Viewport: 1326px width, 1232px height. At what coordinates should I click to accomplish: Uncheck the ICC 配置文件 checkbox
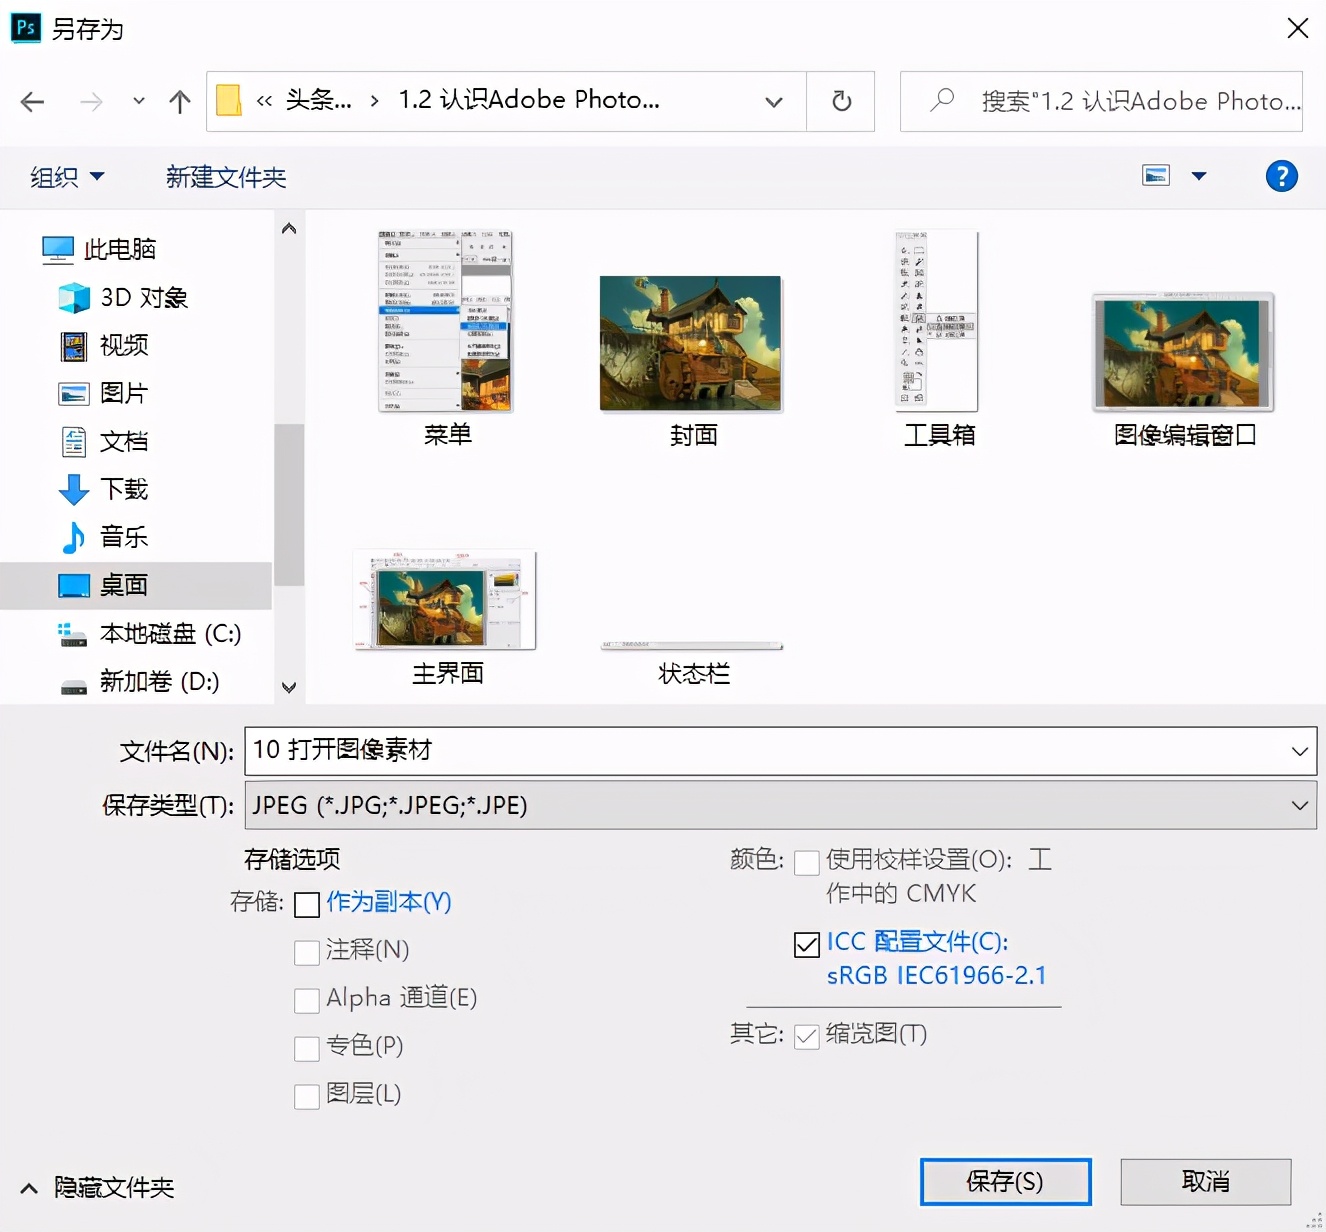pos(806,942)
